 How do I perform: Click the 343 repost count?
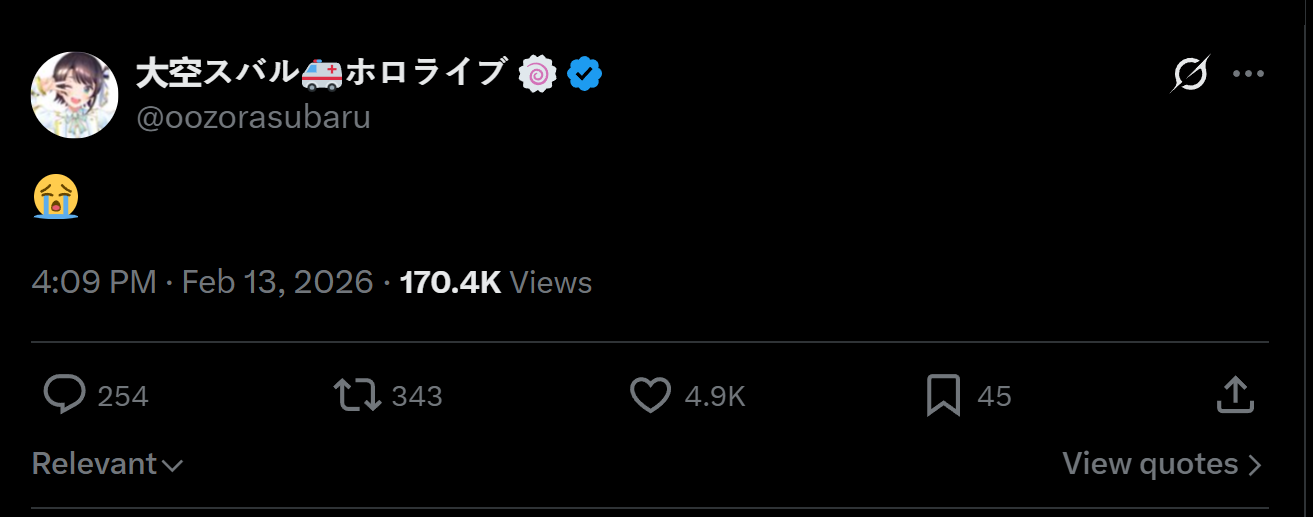tap(417, 396)
